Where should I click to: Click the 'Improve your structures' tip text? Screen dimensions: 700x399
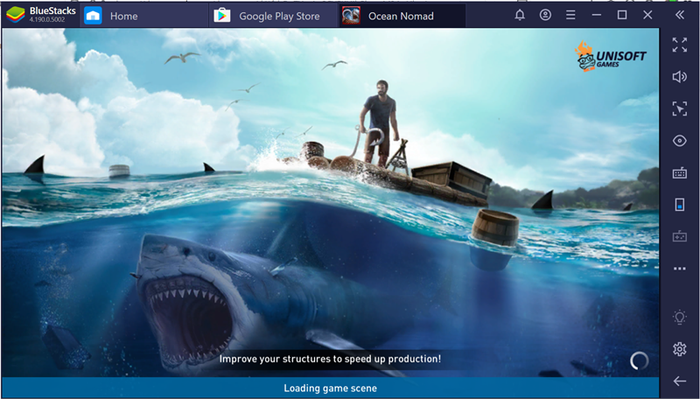330,359
